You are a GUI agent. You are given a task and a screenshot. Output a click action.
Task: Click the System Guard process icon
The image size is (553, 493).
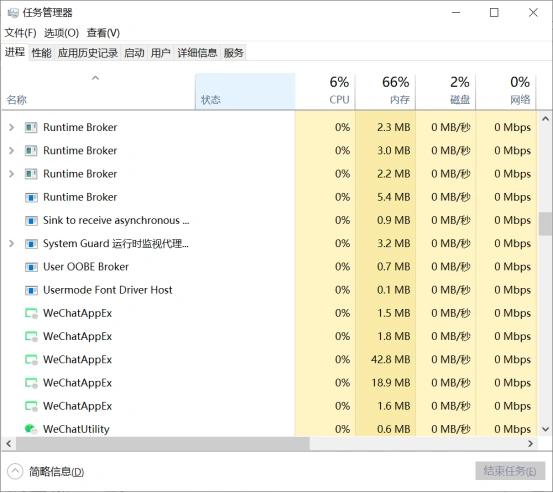point(31,244)
